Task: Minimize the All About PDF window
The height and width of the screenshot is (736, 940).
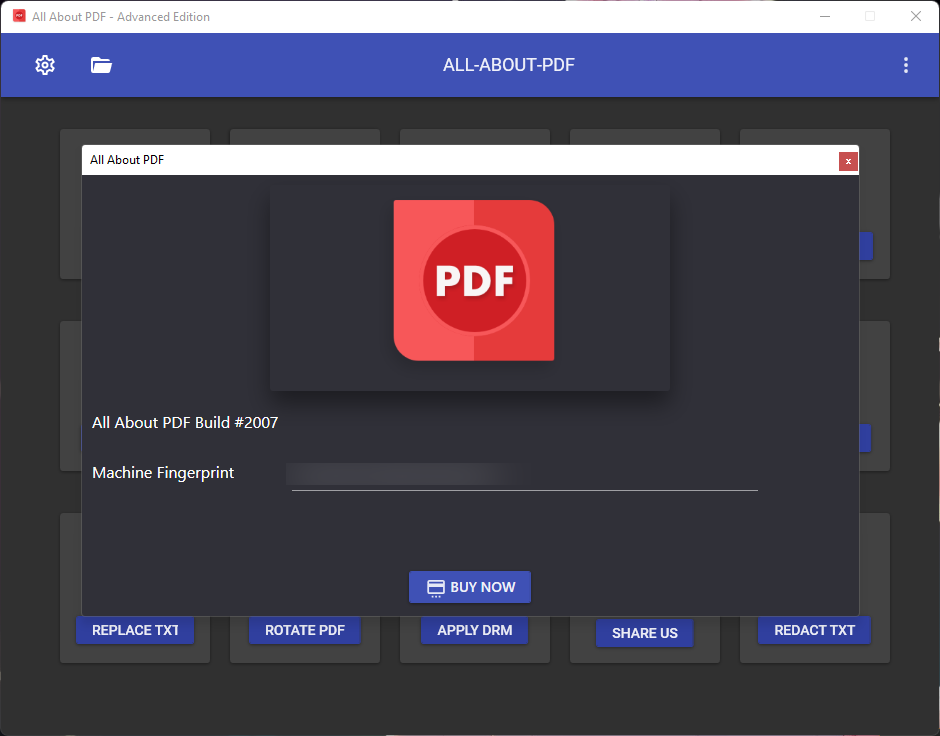Action: tap(825, 16)
